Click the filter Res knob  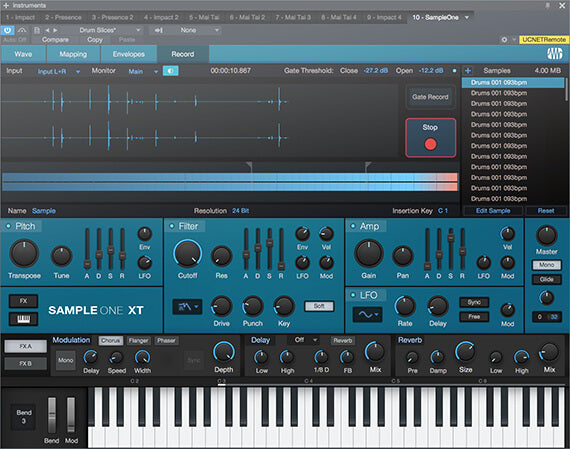pyautogui.click(x=221, y=256)
